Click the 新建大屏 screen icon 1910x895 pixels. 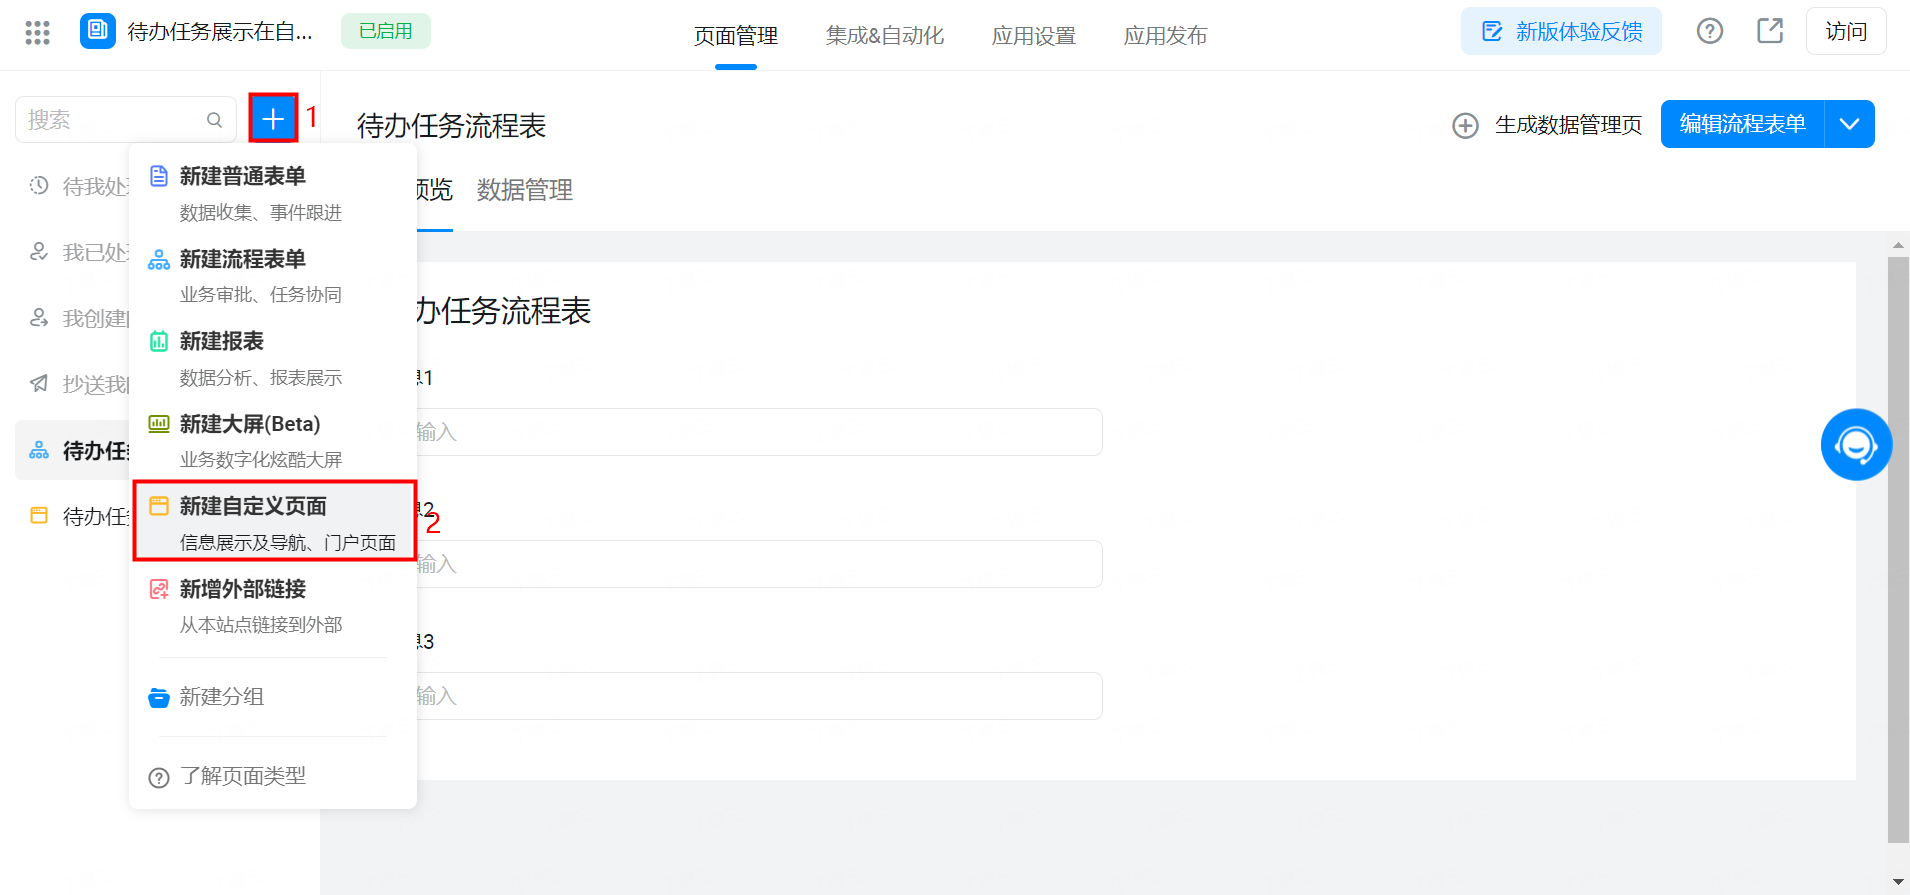coord(159,423)
